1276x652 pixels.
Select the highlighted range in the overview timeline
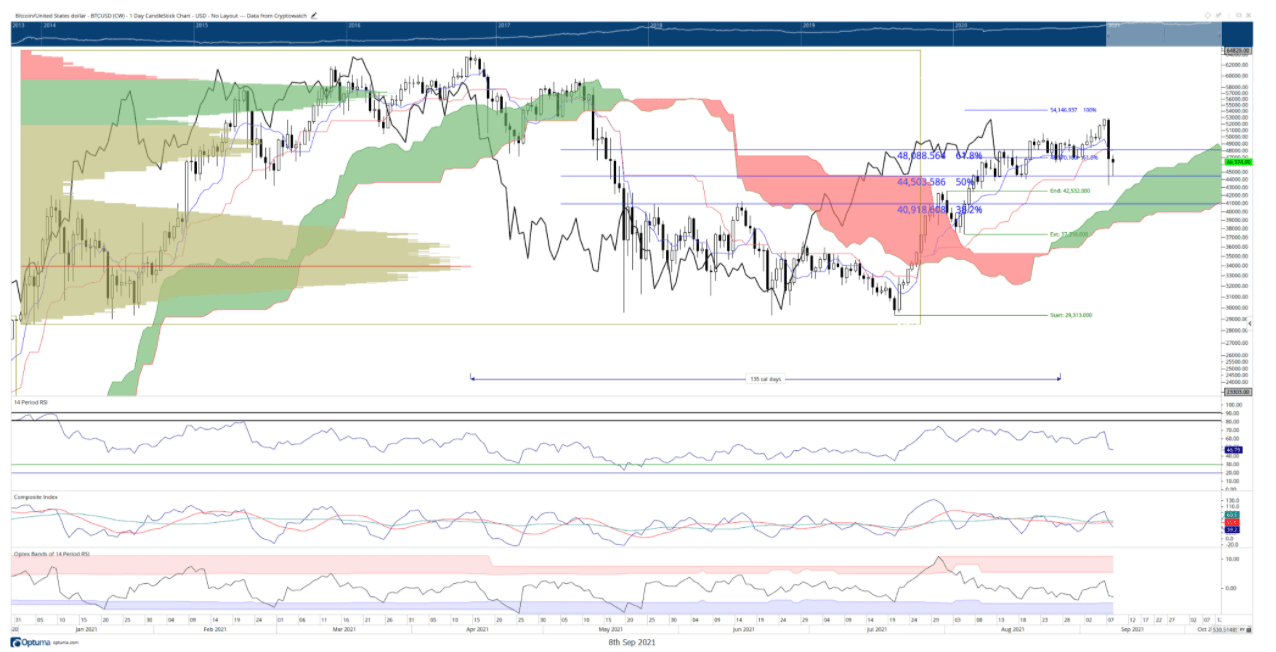(1163, 34)
